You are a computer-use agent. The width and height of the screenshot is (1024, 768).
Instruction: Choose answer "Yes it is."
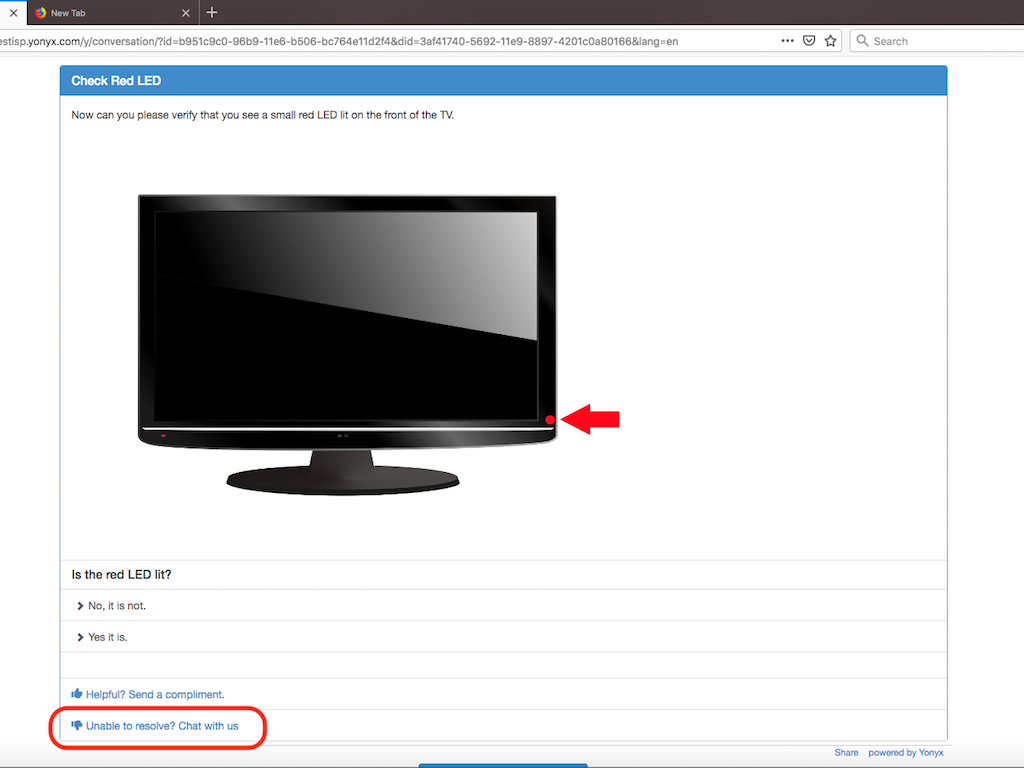click(504, 637)
